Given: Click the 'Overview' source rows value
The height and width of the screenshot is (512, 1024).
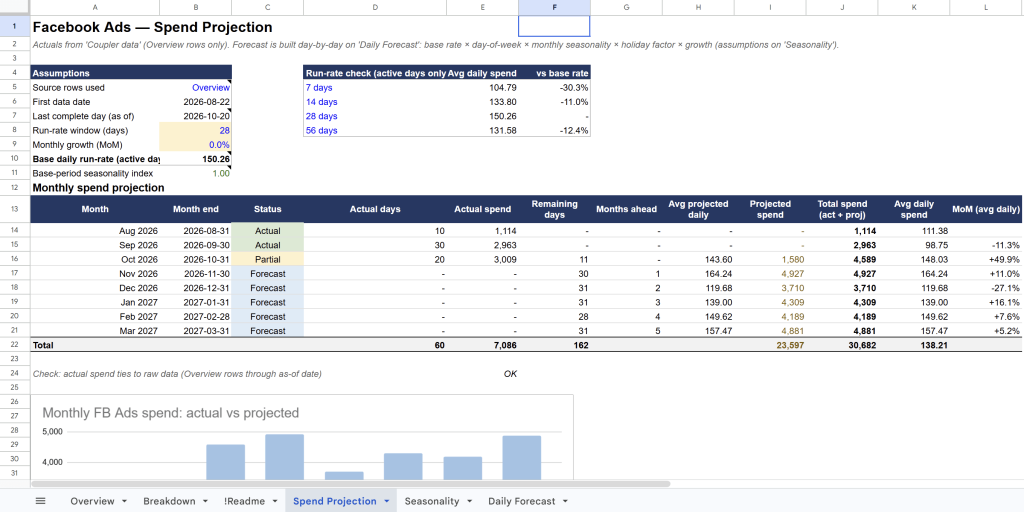Looking at the screenshot, I should [195, 87].
